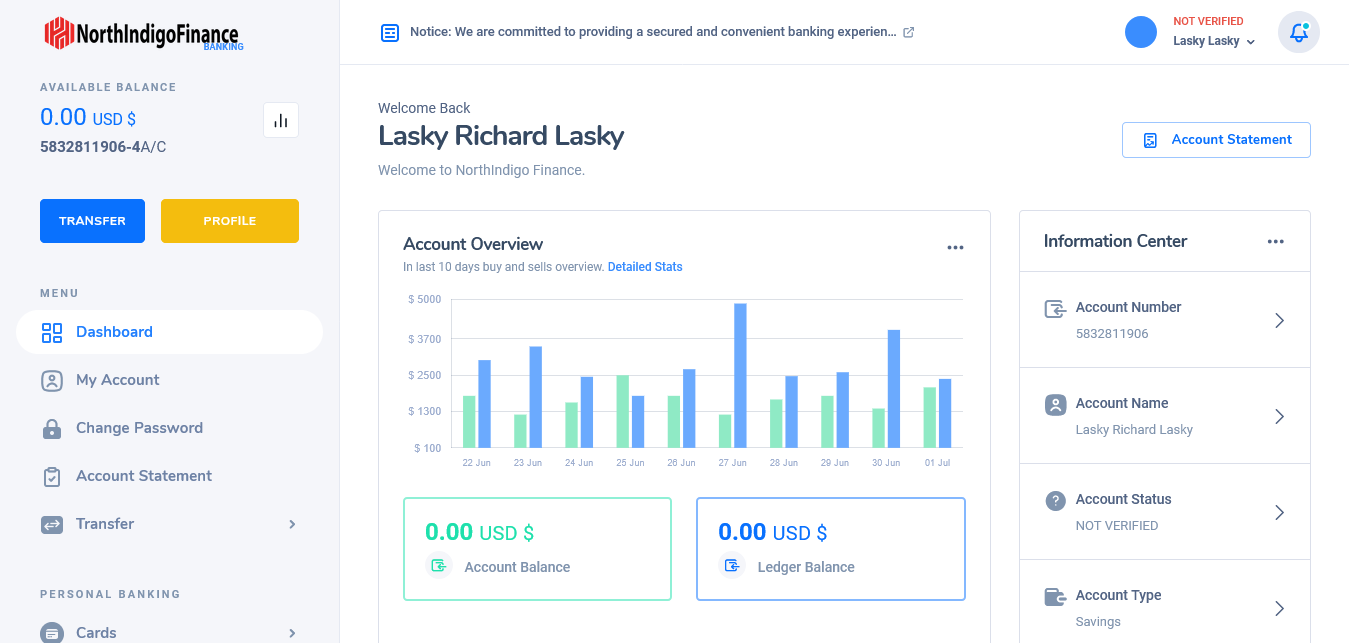Click the Account Type wallet icon
The width and height of the screenshot is (1349, 643).
[1055, 597]
